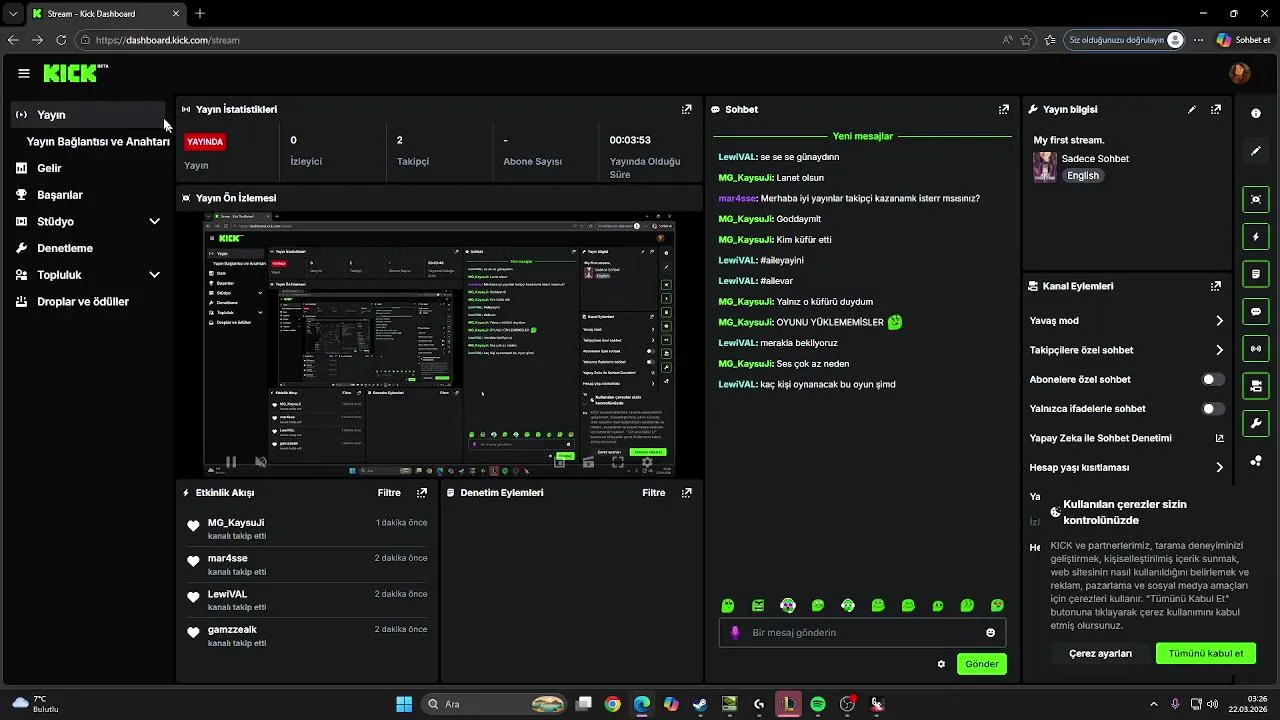1280x720 pixels.
Task: Expand the Topluluk sidebar section chevron
Action: [x=155, y=275]
